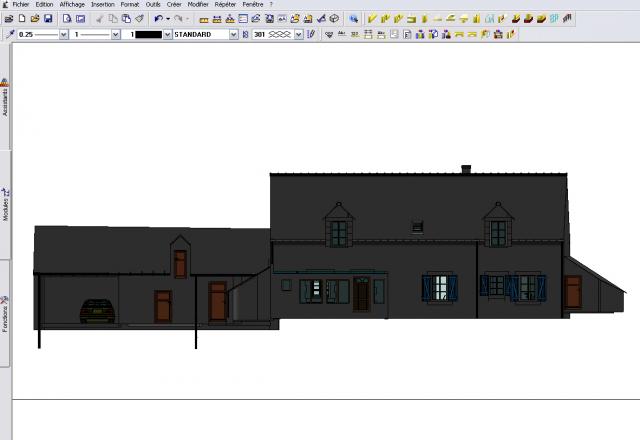Click the Paste clipboard icon
Screen dimensions: 640x440
pos(126,18)
